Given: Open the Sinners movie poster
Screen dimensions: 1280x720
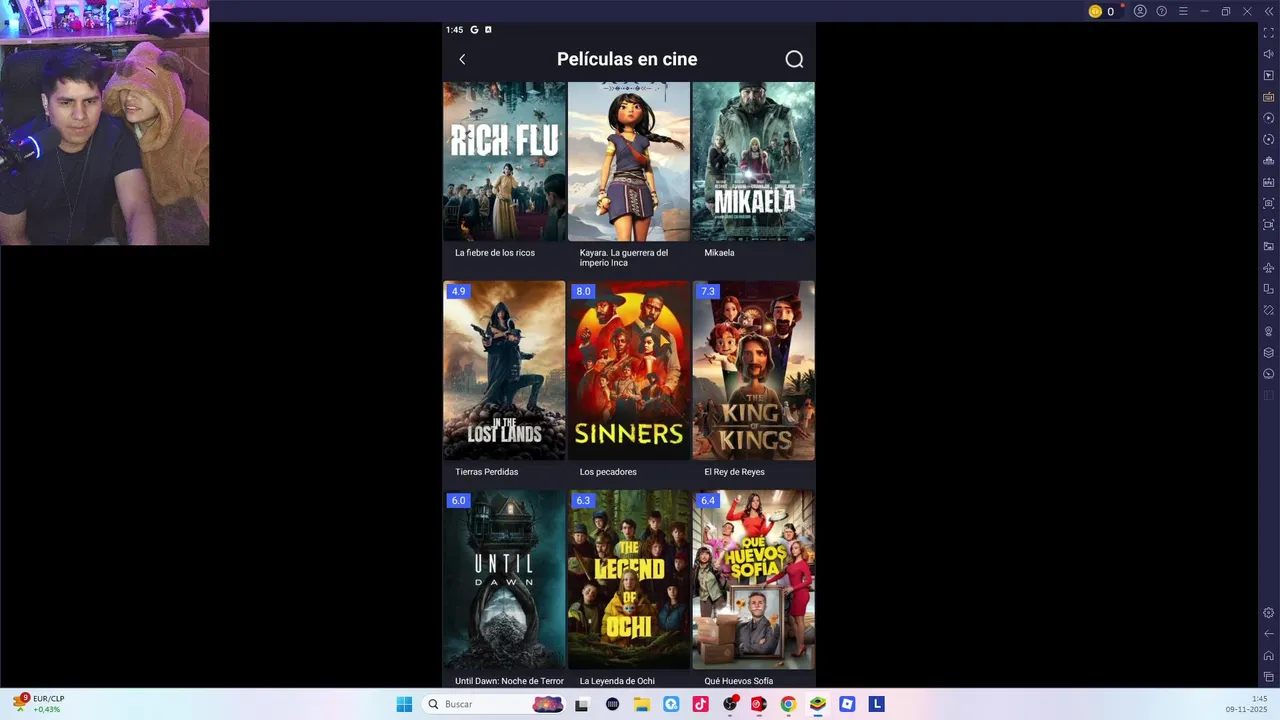Looking at the screenshot, I should (629, 370).
